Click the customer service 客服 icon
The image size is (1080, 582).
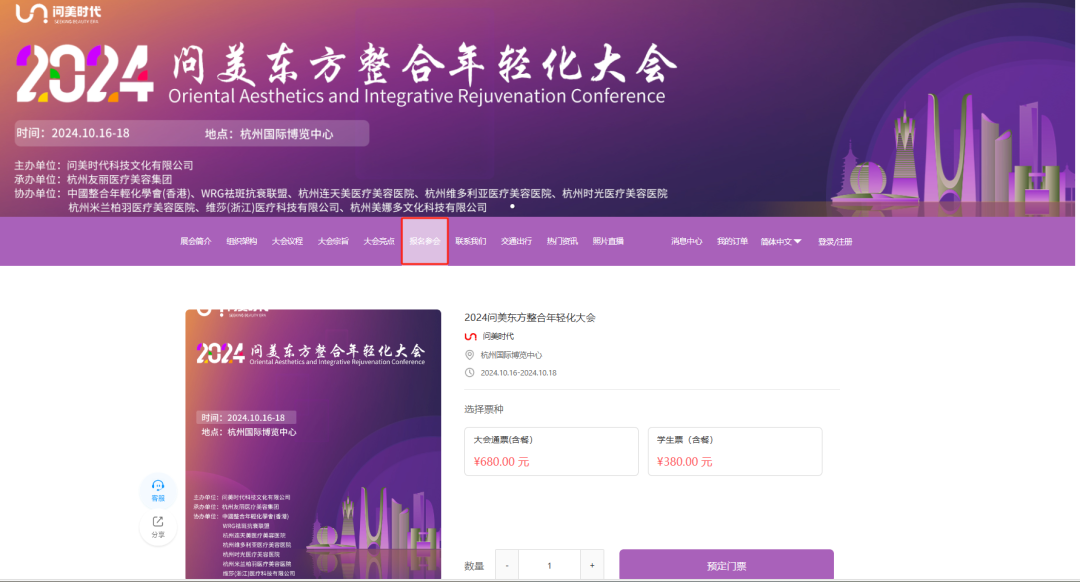tap(158, 490)
